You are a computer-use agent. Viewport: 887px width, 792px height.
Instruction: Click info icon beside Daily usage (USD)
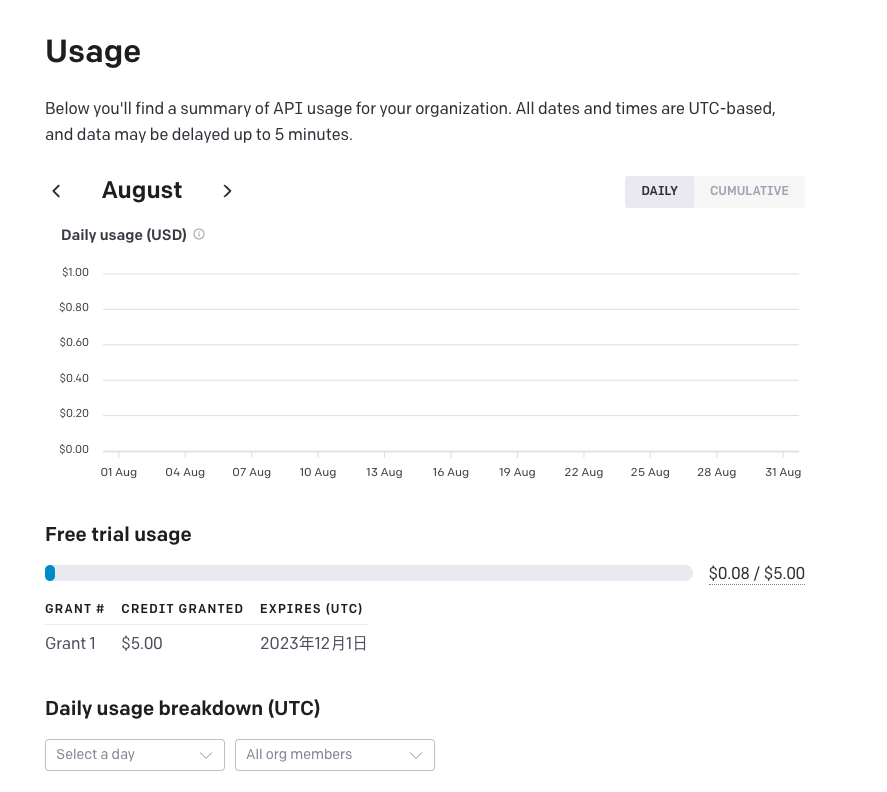[199, 235]
